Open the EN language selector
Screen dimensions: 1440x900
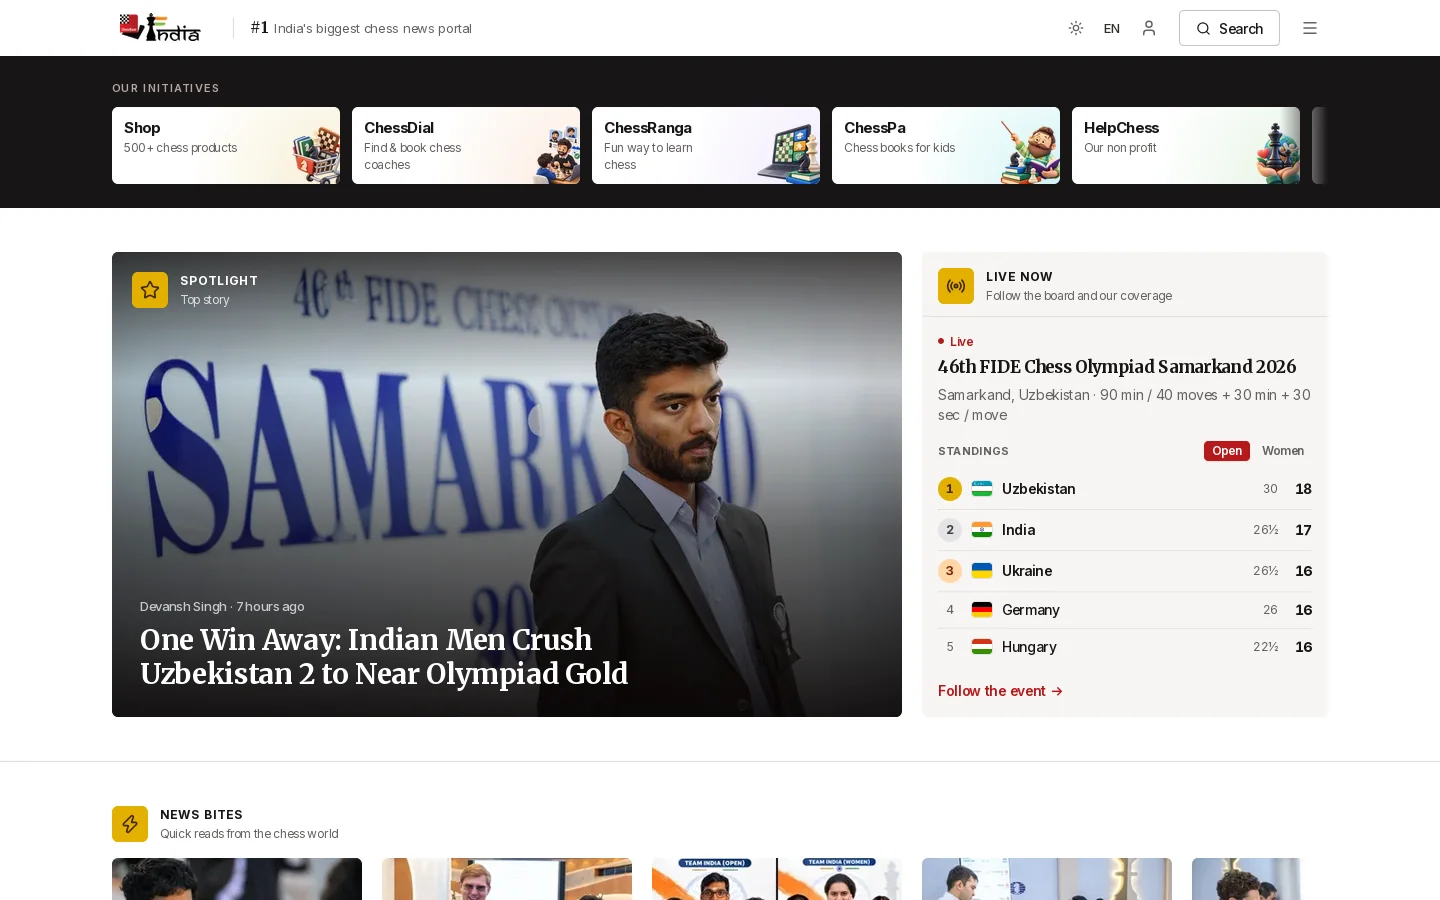coord(1112,28)
